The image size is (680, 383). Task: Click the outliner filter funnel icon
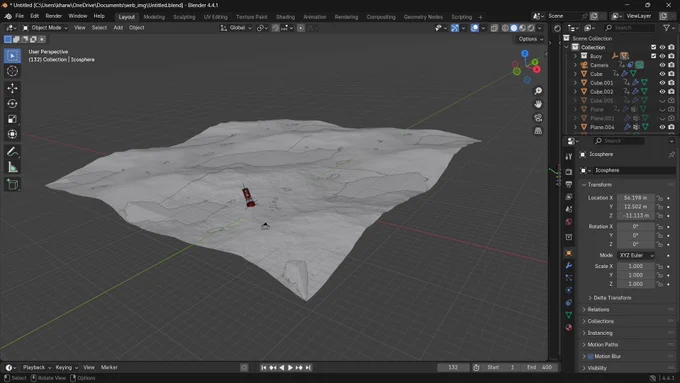[667, 28]
